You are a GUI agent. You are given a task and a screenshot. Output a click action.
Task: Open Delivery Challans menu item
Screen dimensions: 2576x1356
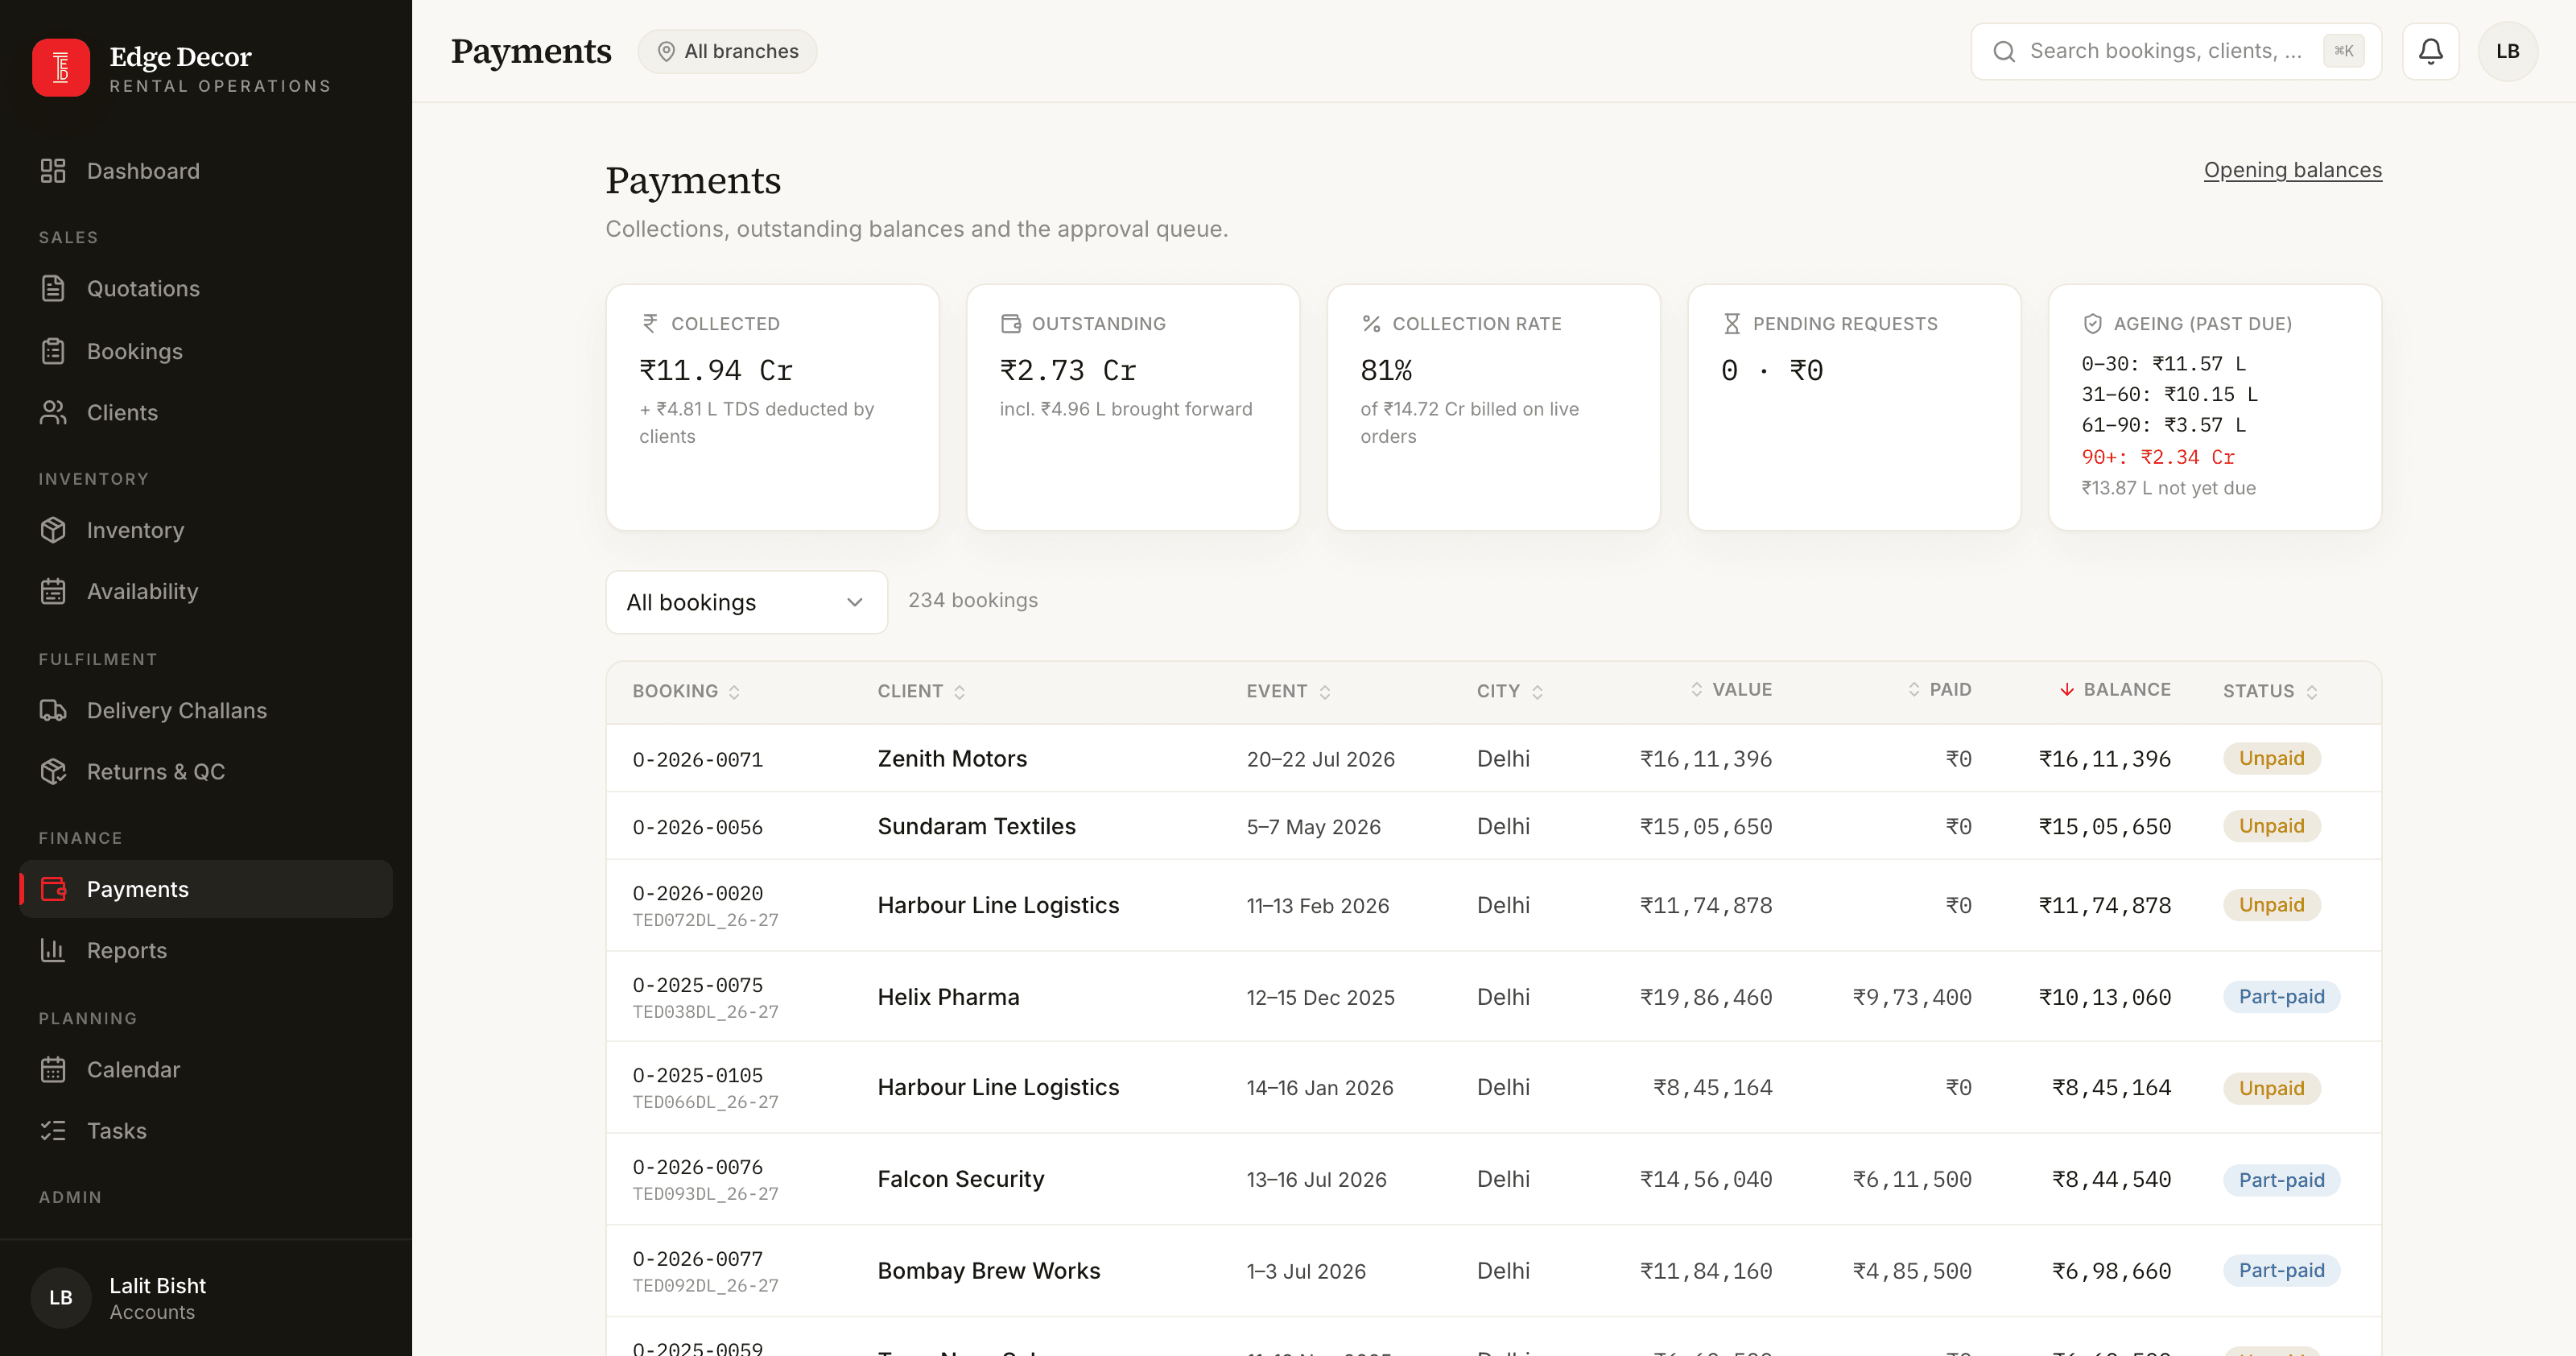tap(206, 711)
